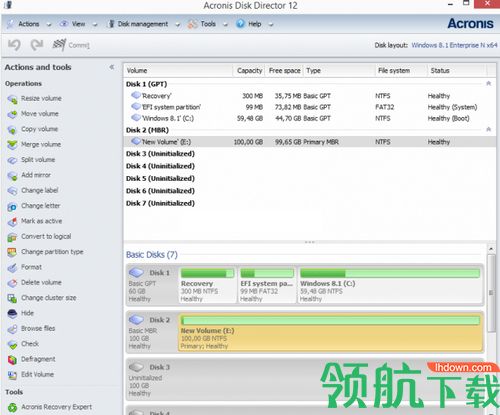The width and height of the screenshot is (500, 415).
Task: Click the Hide volume icon
Action: coord(12,314)
